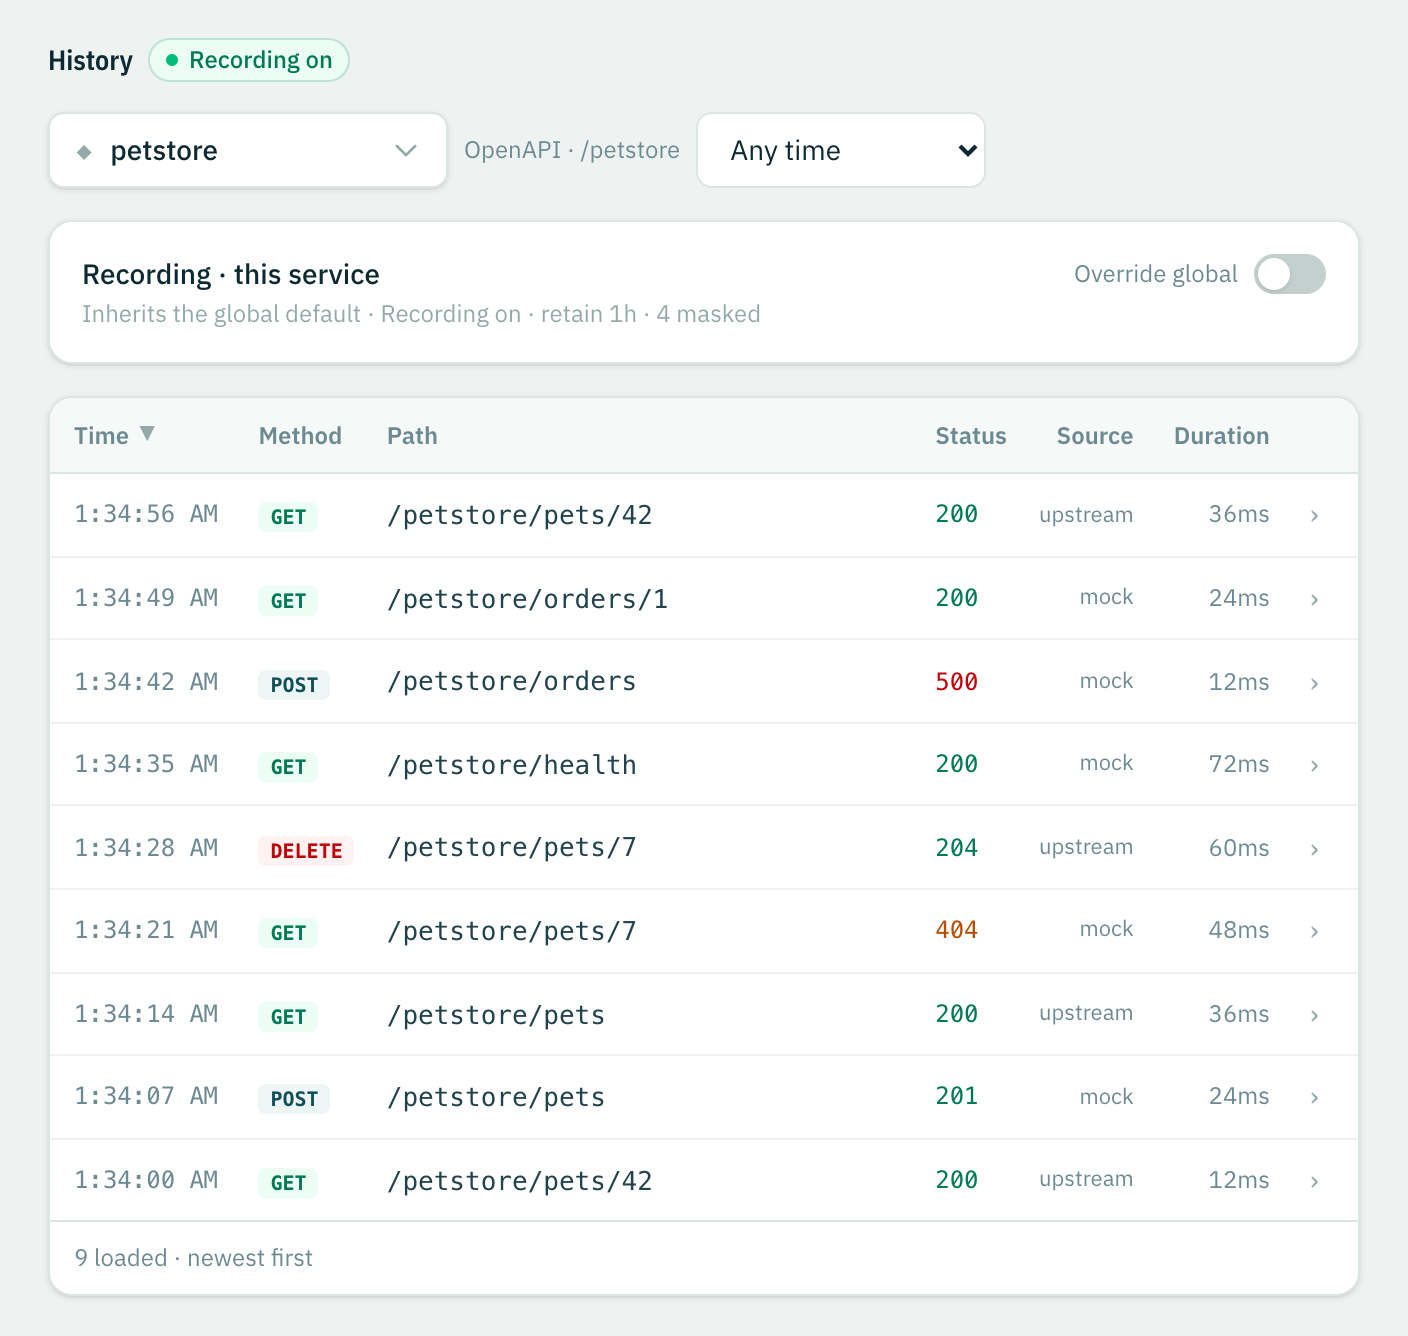The image size is (1408, 1336).
Task: Expand the 1:34:00 AM request row chevron
Action: pos(1314,1181)
